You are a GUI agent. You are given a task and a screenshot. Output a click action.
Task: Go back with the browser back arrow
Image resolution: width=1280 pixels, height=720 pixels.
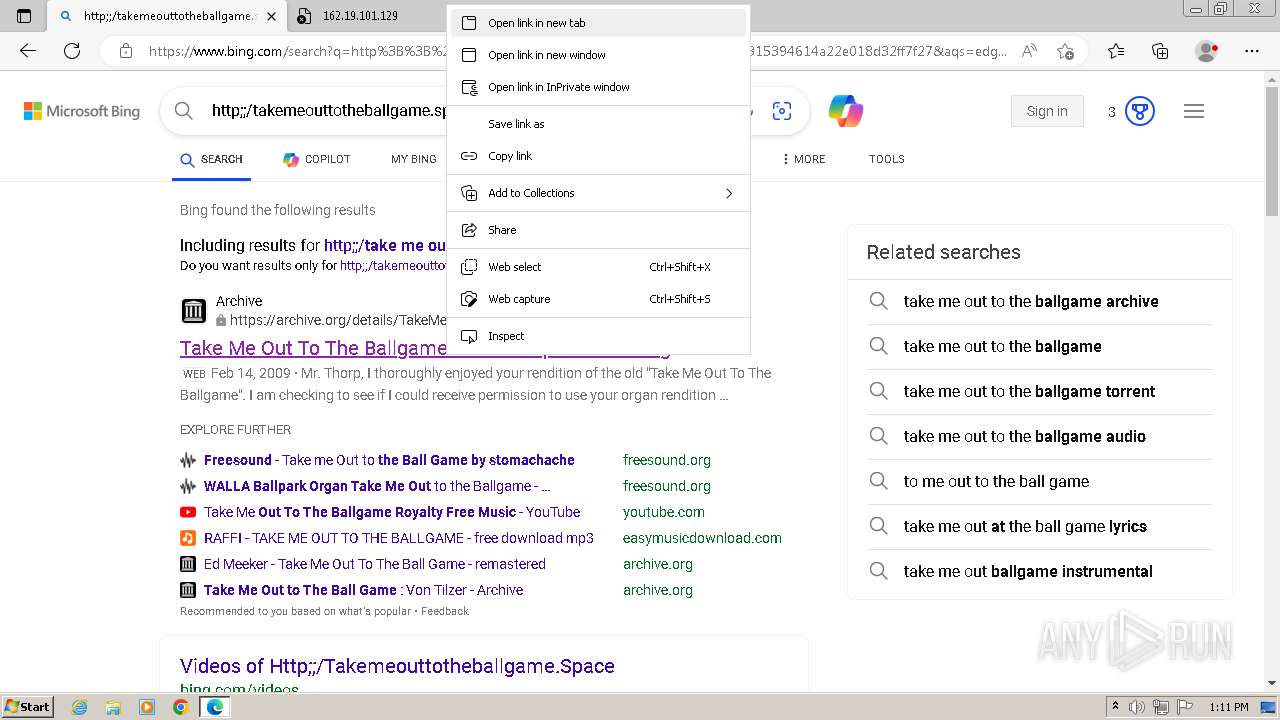(28, 51)
